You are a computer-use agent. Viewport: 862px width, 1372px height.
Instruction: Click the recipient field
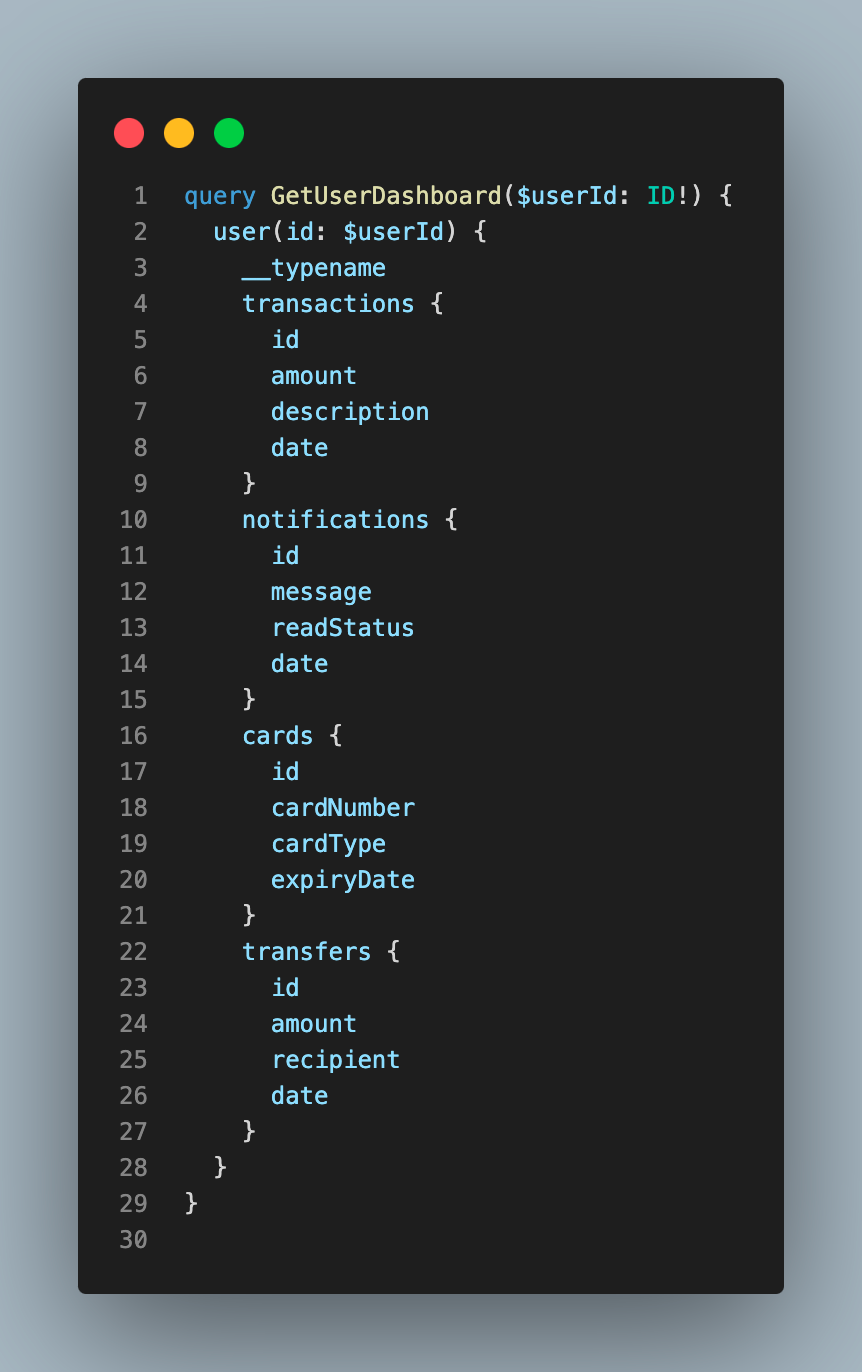click(x=335, y=1060)
